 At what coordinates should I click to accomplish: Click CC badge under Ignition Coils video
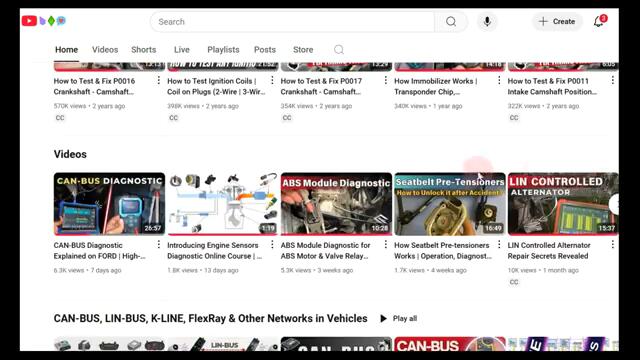[x=173, y=118]
